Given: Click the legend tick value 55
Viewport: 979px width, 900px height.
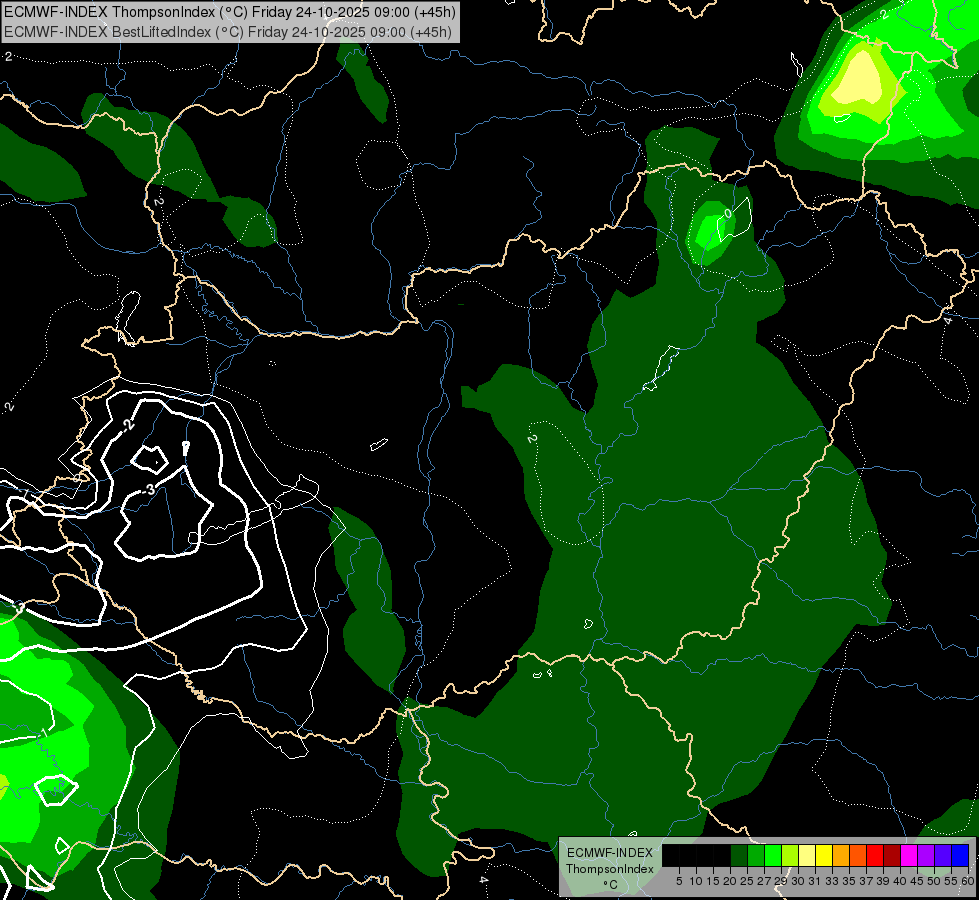Looking at the screenshot, I should (x=951, y=881).
